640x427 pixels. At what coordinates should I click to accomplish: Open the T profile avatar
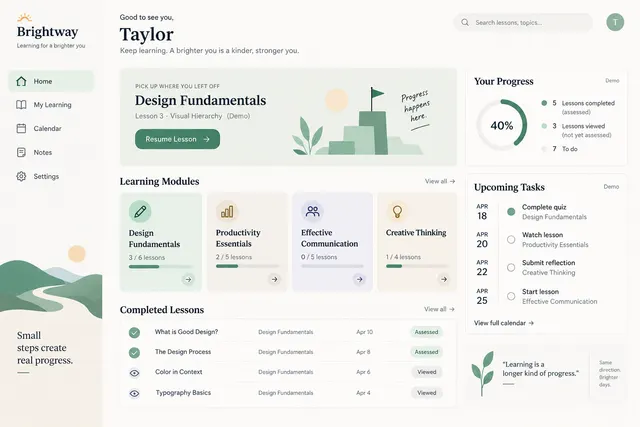615,22
